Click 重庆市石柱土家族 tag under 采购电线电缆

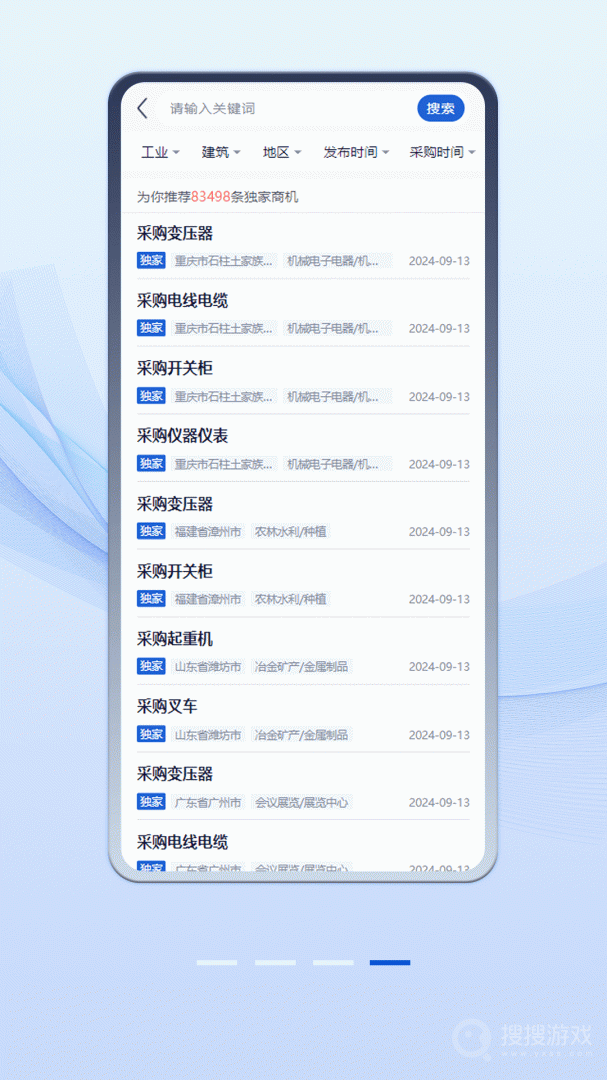224,329
